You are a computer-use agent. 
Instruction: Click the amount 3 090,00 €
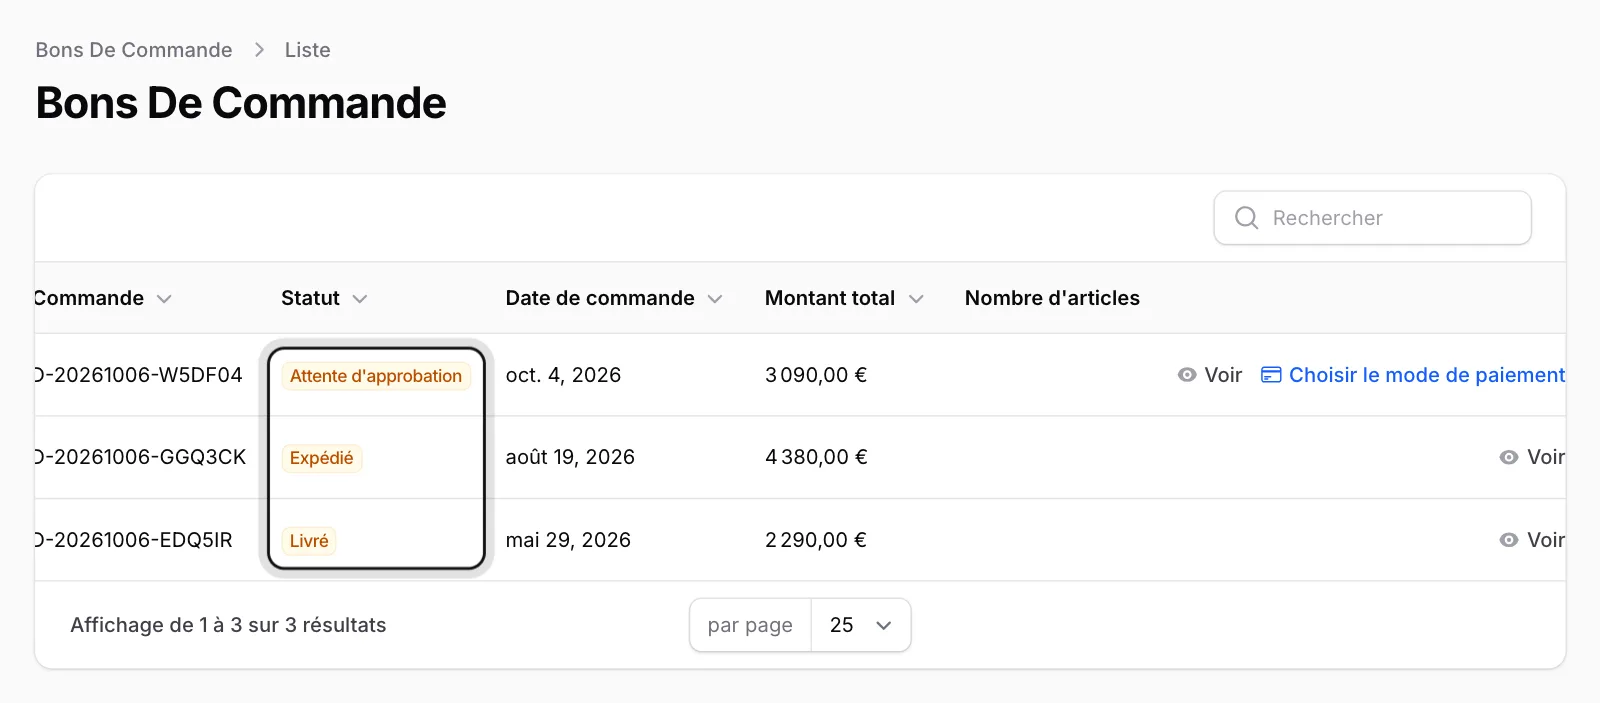click(x=816, y=375)
